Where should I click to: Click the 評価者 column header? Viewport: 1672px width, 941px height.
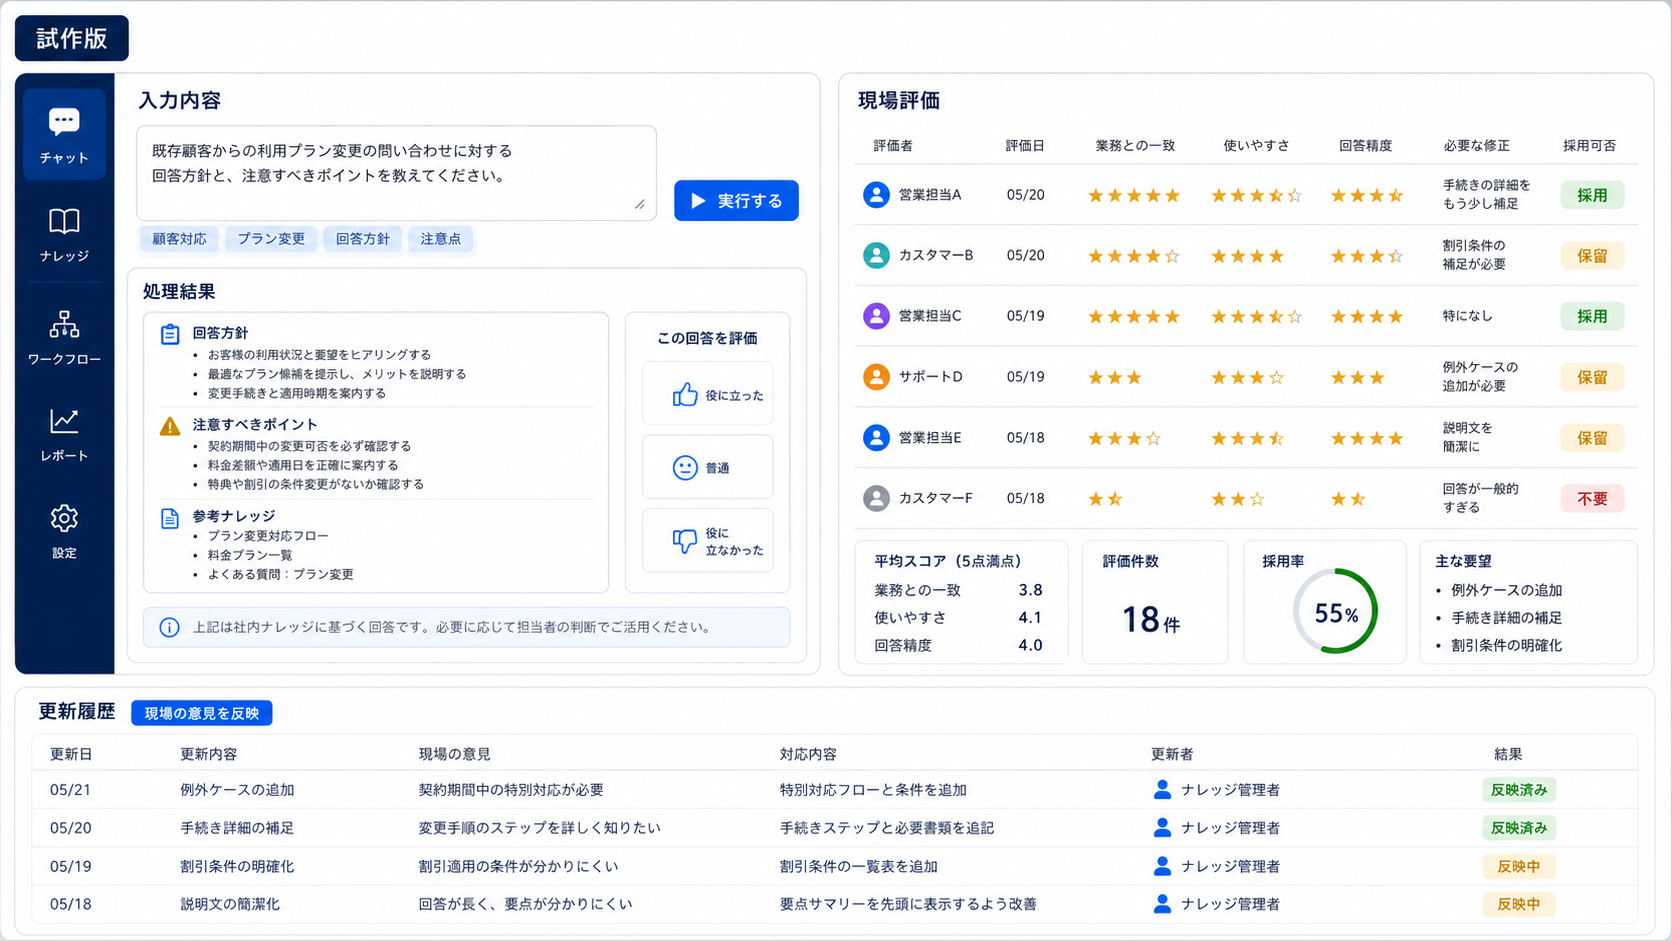pos(893,146)
